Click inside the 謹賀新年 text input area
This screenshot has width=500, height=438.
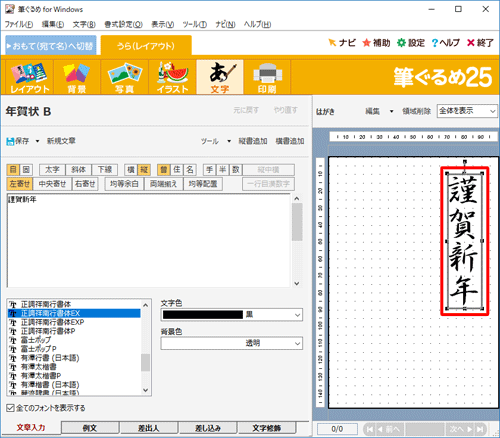pyautogui.click(x=149, y=240)
